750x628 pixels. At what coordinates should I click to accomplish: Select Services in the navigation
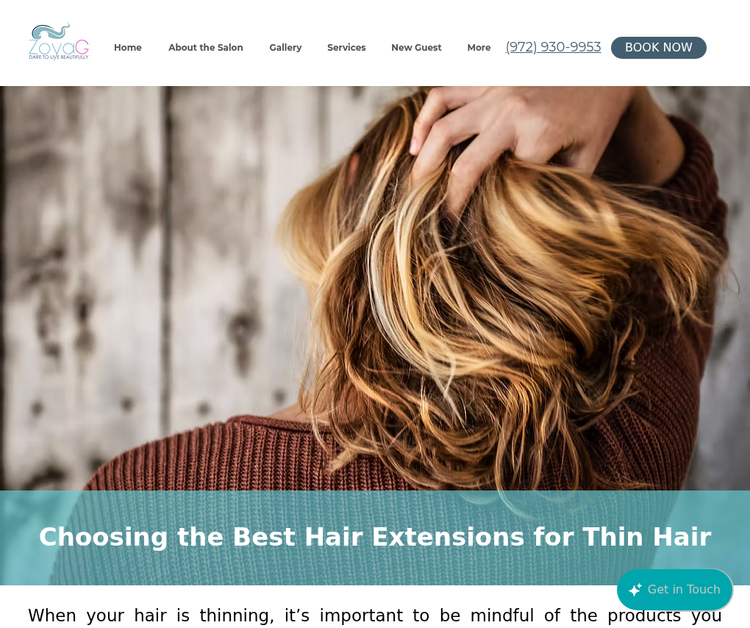[346, 47]
